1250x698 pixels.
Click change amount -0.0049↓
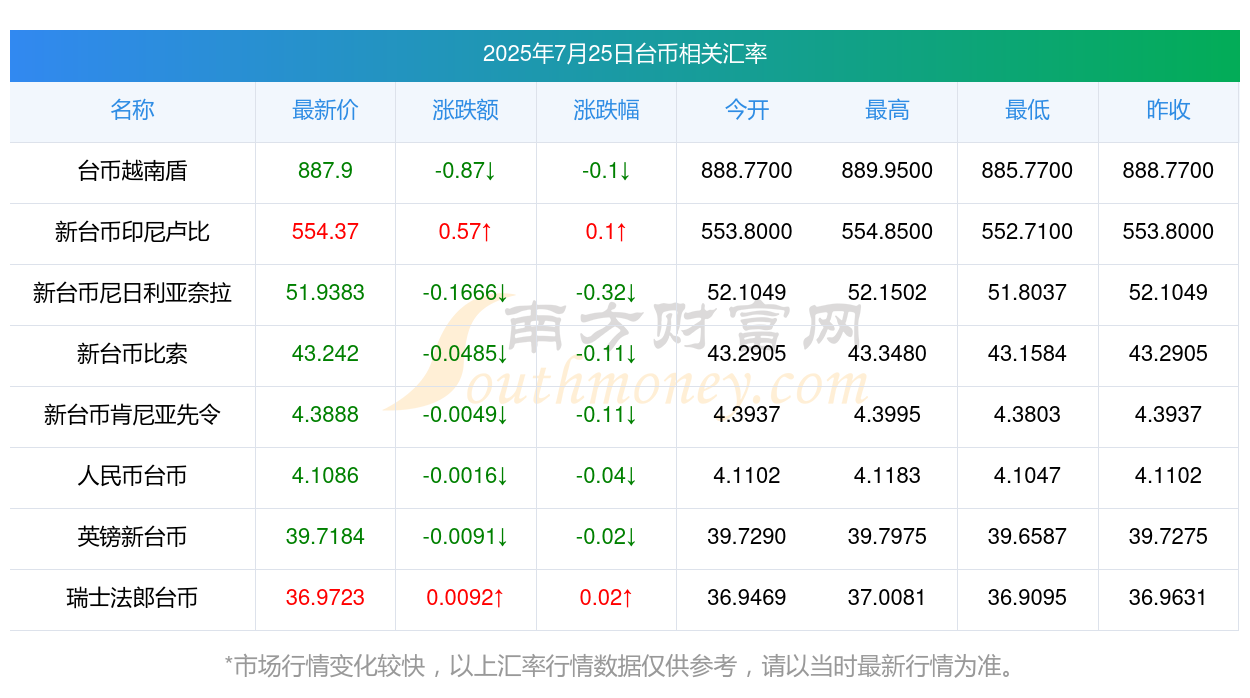(x=466, y=415)
